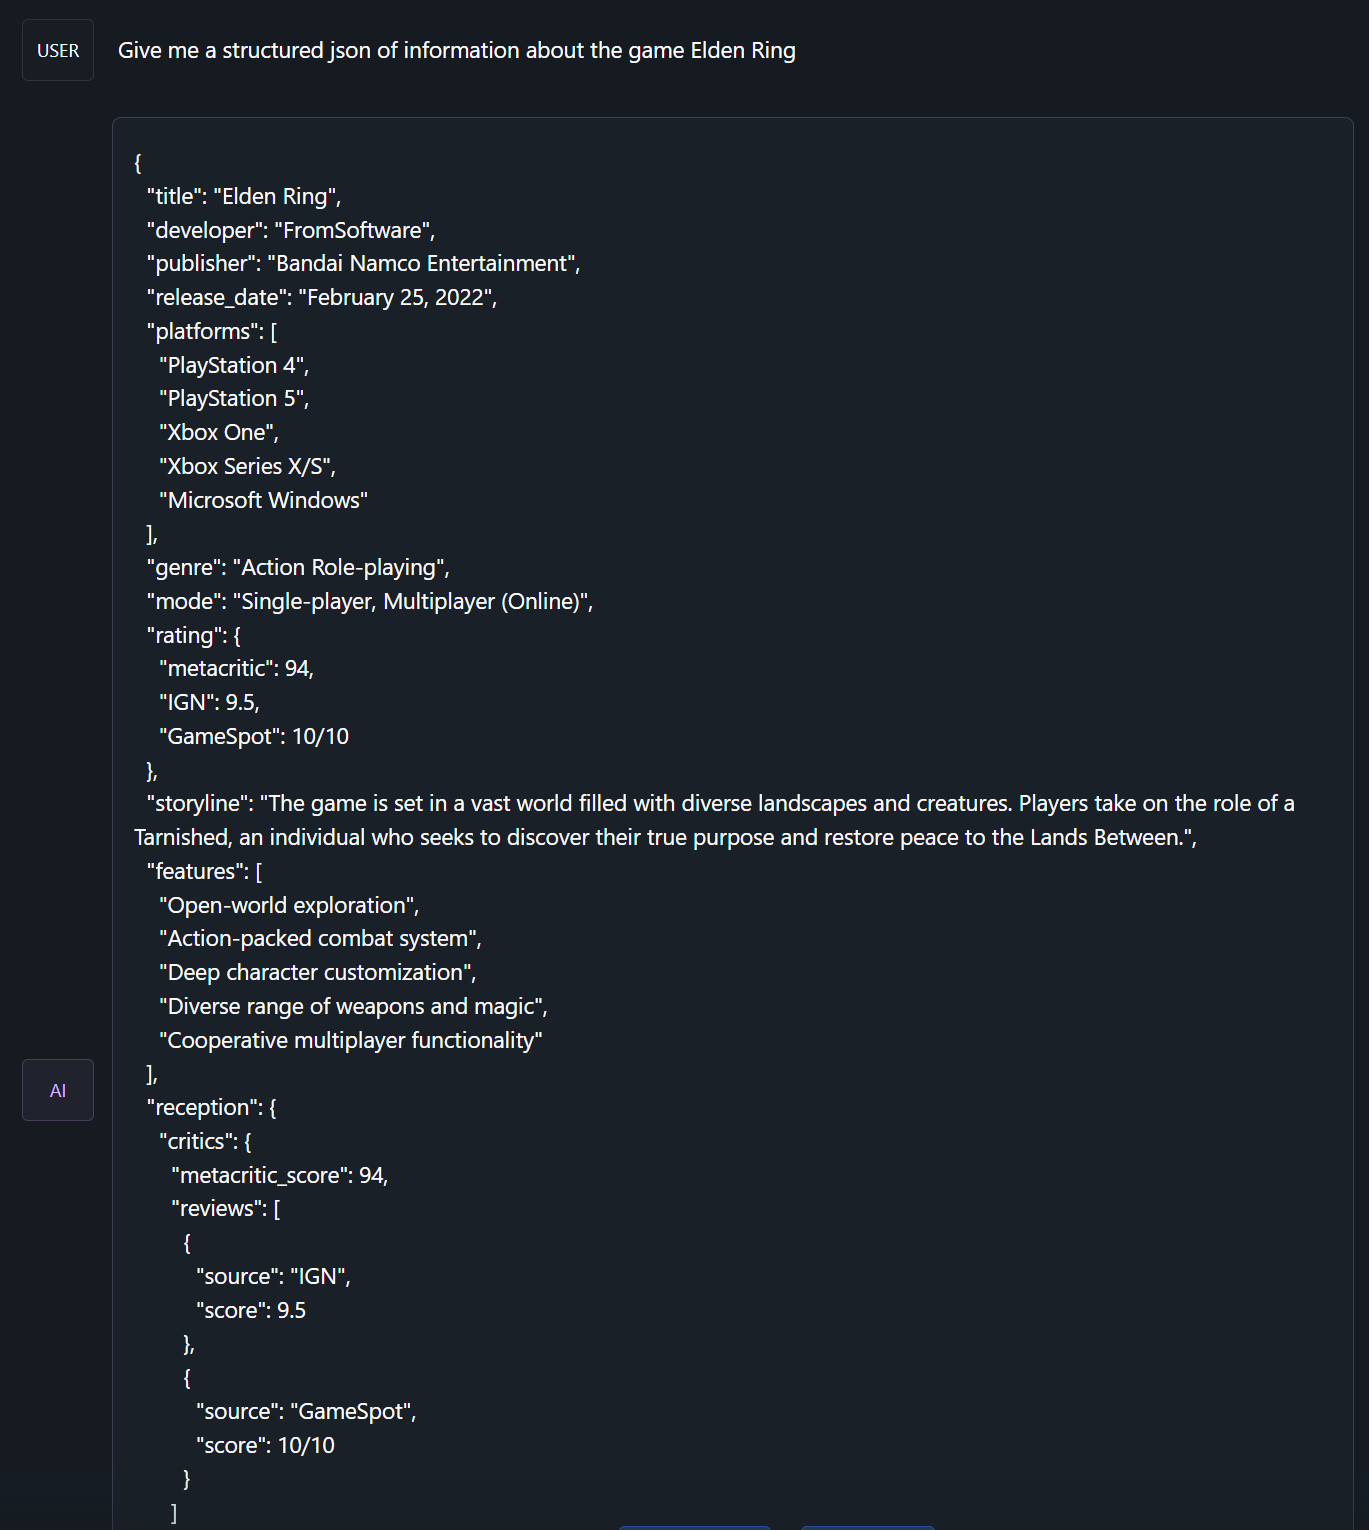The image size is (1369, 1530).
Task: Select the title value Elden Ring
Action: tap(280, 196)
